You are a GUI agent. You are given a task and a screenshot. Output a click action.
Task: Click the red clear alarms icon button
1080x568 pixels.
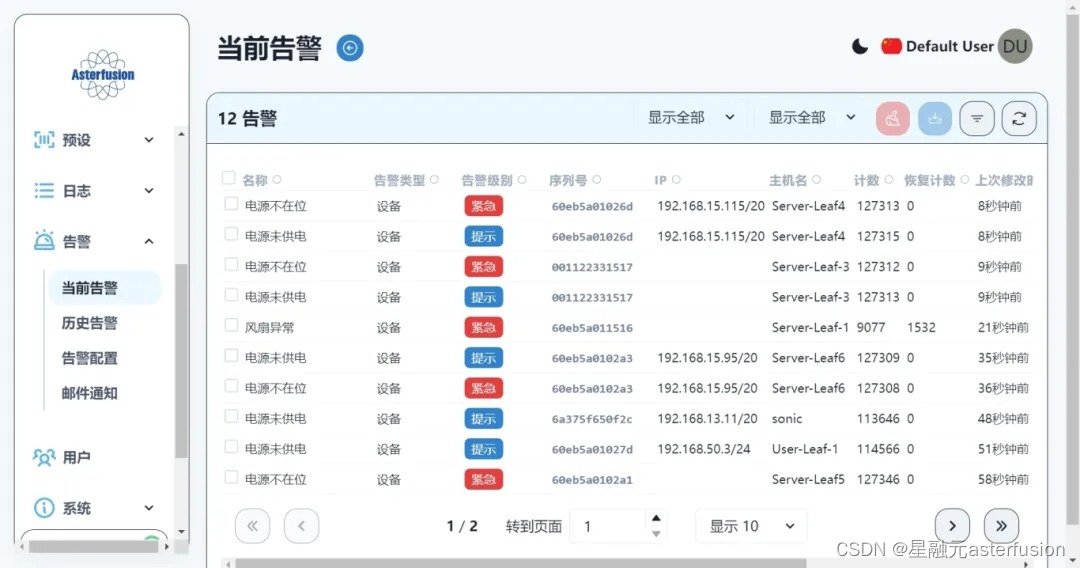(893, 118)
